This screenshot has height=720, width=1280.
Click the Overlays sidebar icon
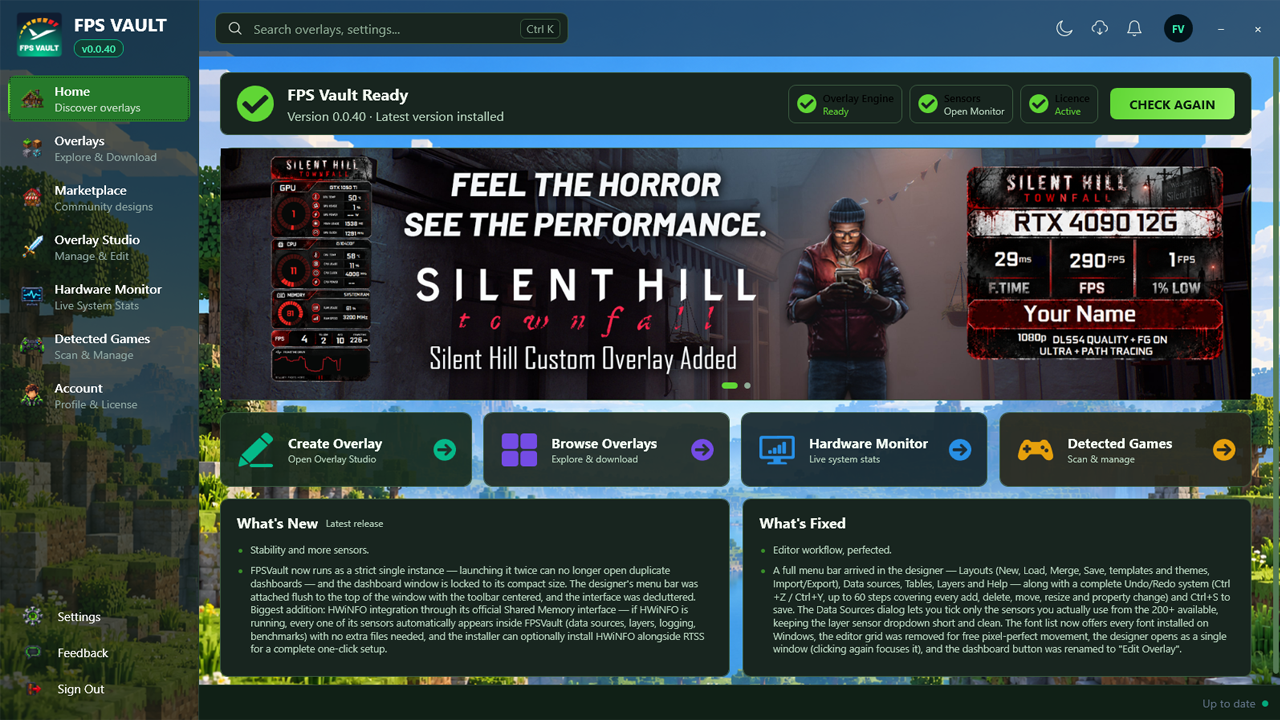point(33,149)
